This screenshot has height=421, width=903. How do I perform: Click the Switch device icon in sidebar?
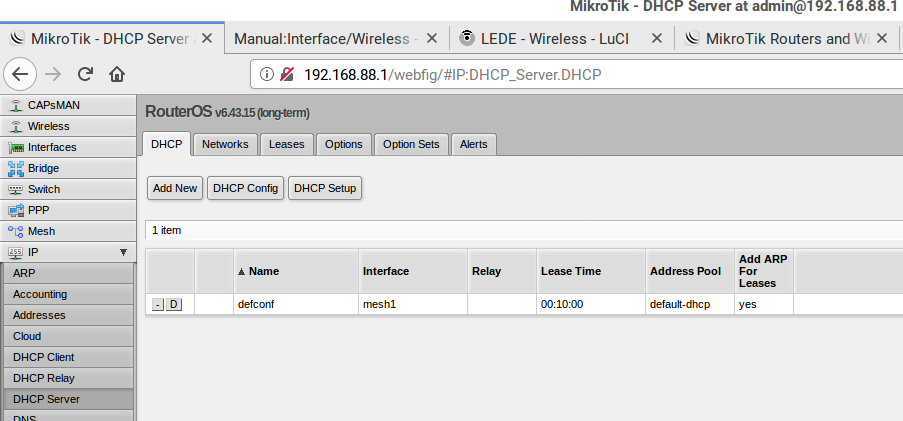[16, 189]
